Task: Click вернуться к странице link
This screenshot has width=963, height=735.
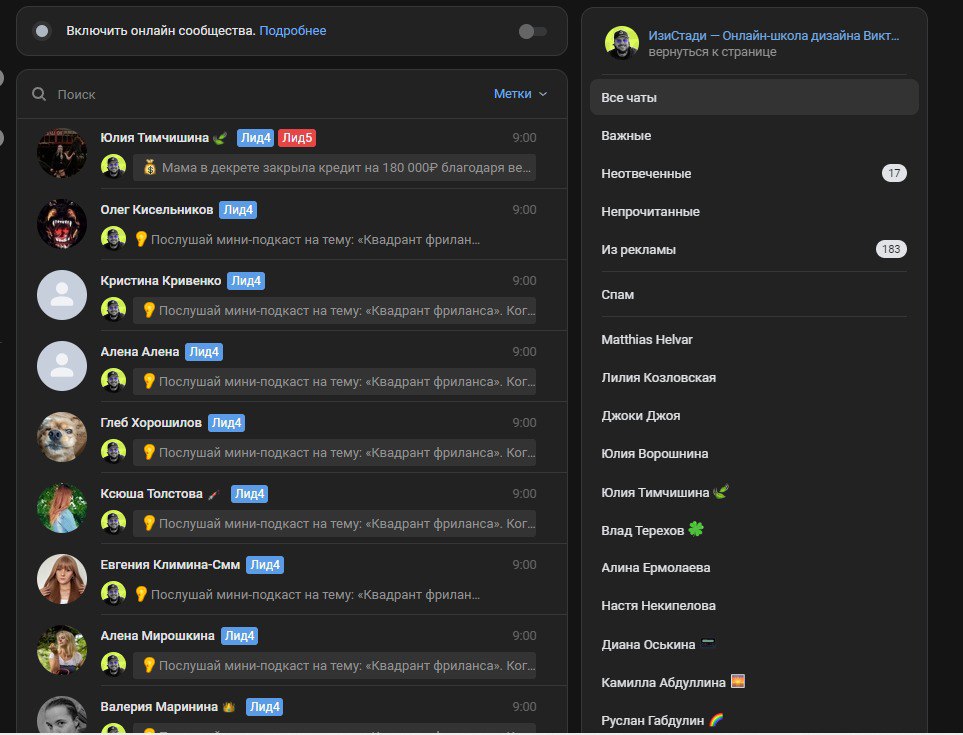Action: click(712, 52)
